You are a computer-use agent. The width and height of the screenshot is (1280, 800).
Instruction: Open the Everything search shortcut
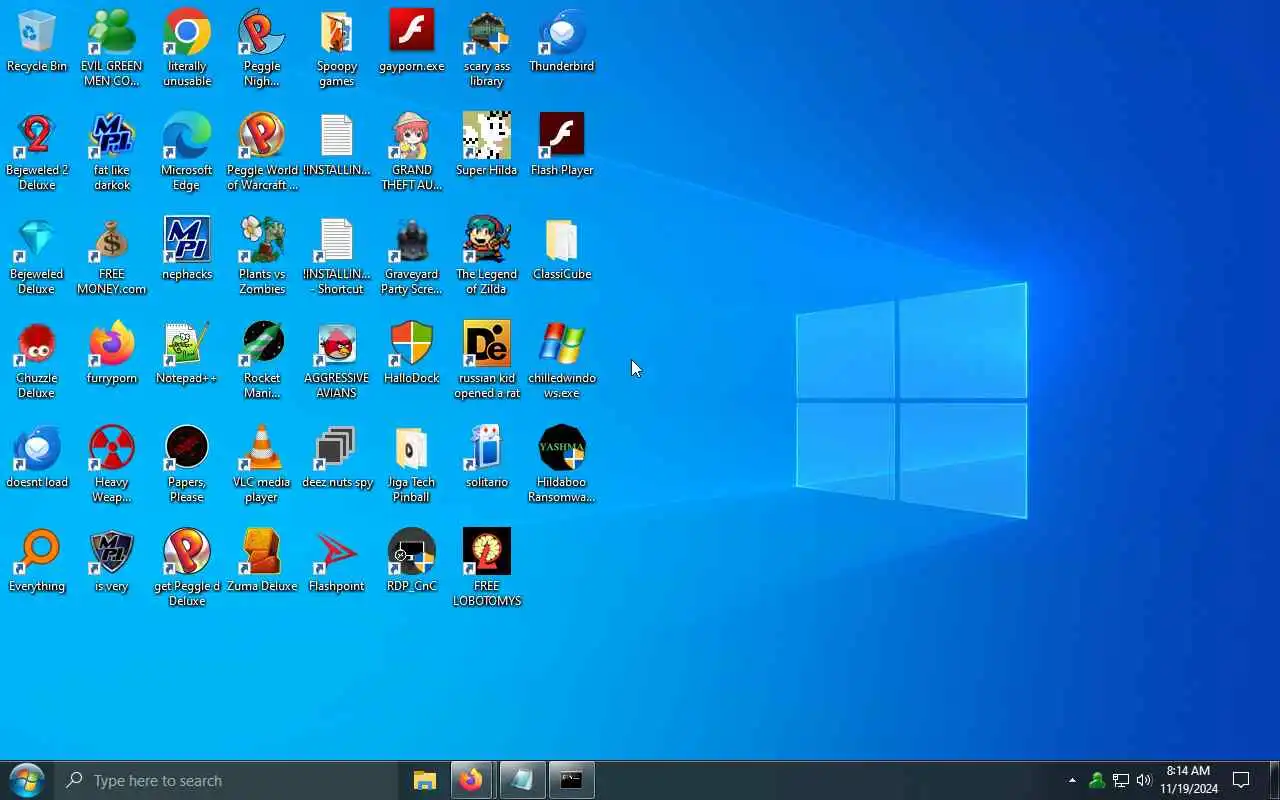(37, 562)
